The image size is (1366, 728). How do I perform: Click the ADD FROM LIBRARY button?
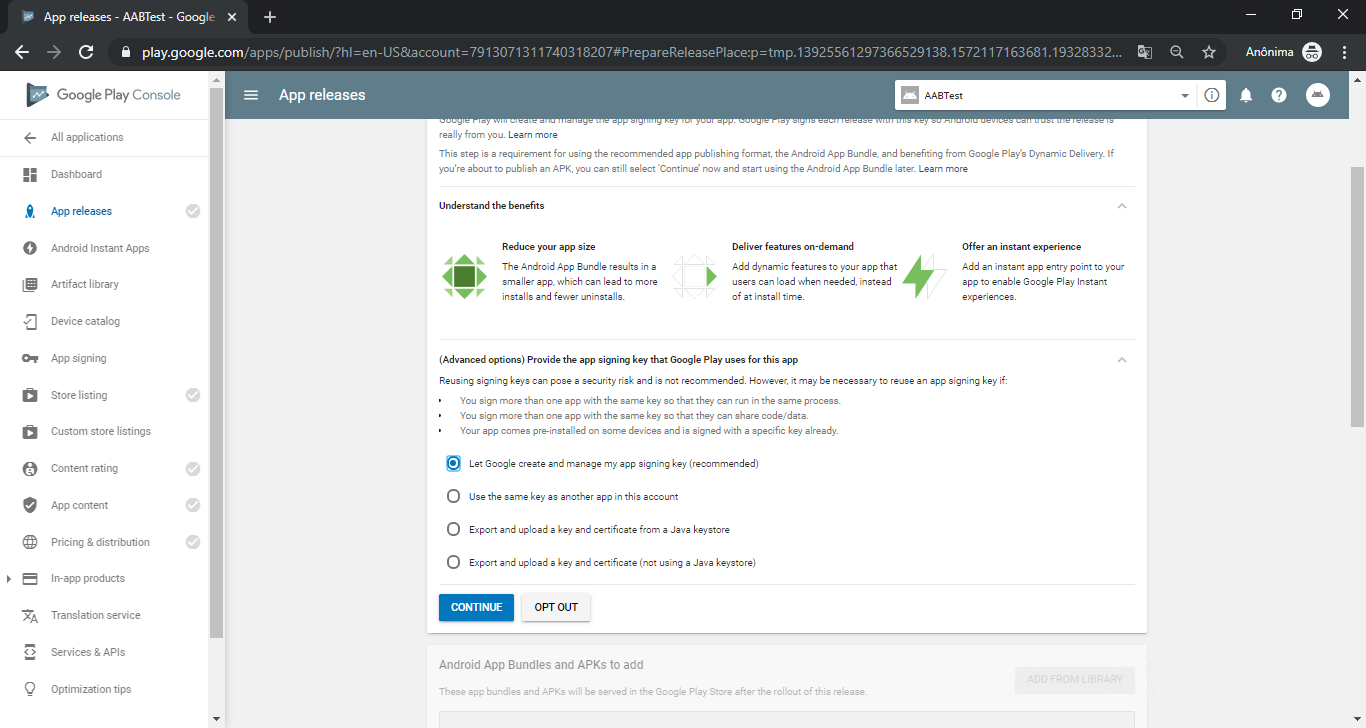1075,679
